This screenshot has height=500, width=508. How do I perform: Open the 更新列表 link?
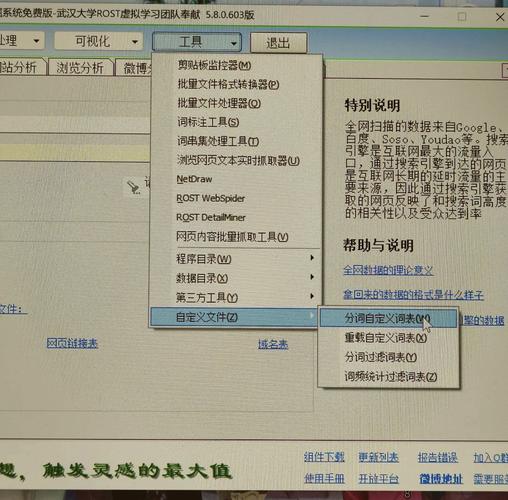(378, 457)
